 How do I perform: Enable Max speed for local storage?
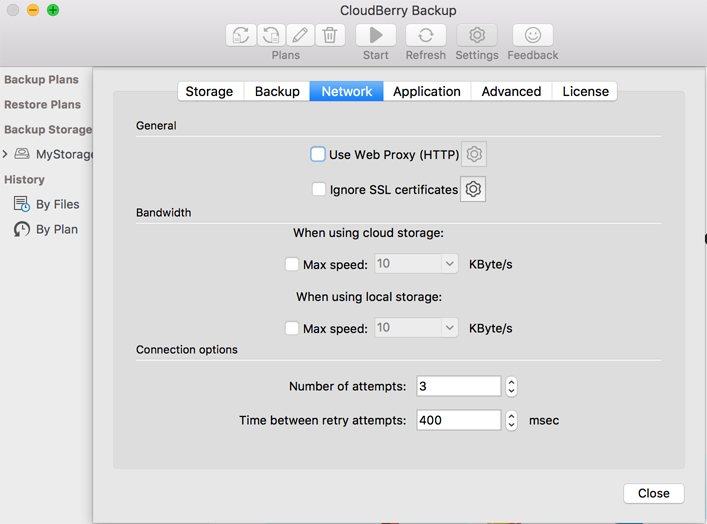click(292, 328)
